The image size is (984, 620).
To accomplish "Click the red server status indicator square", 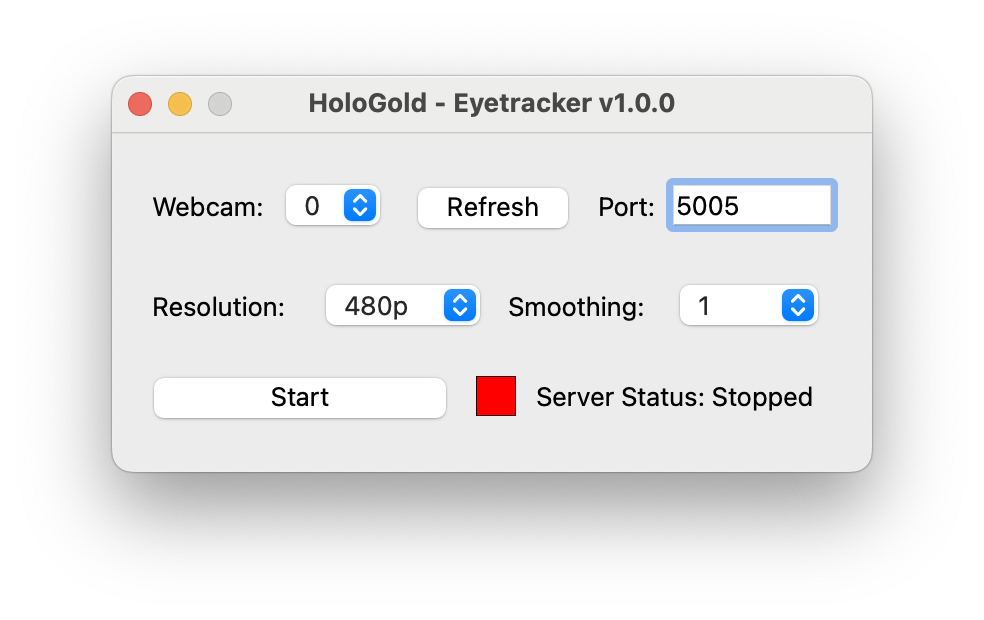I will coord(496,396).
